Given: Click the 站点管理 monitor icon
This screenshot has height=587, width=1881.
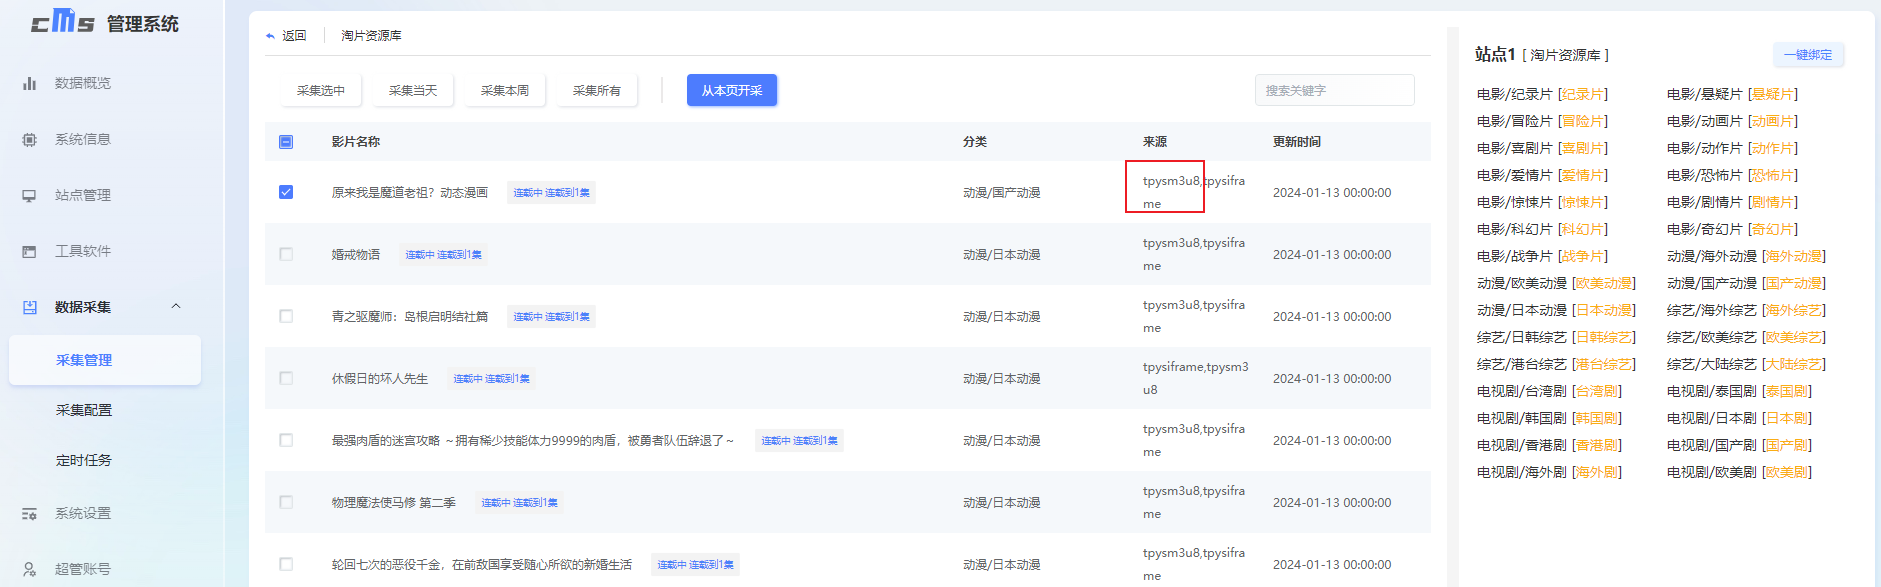Looking at the screenshot, I should coord(30,195).
